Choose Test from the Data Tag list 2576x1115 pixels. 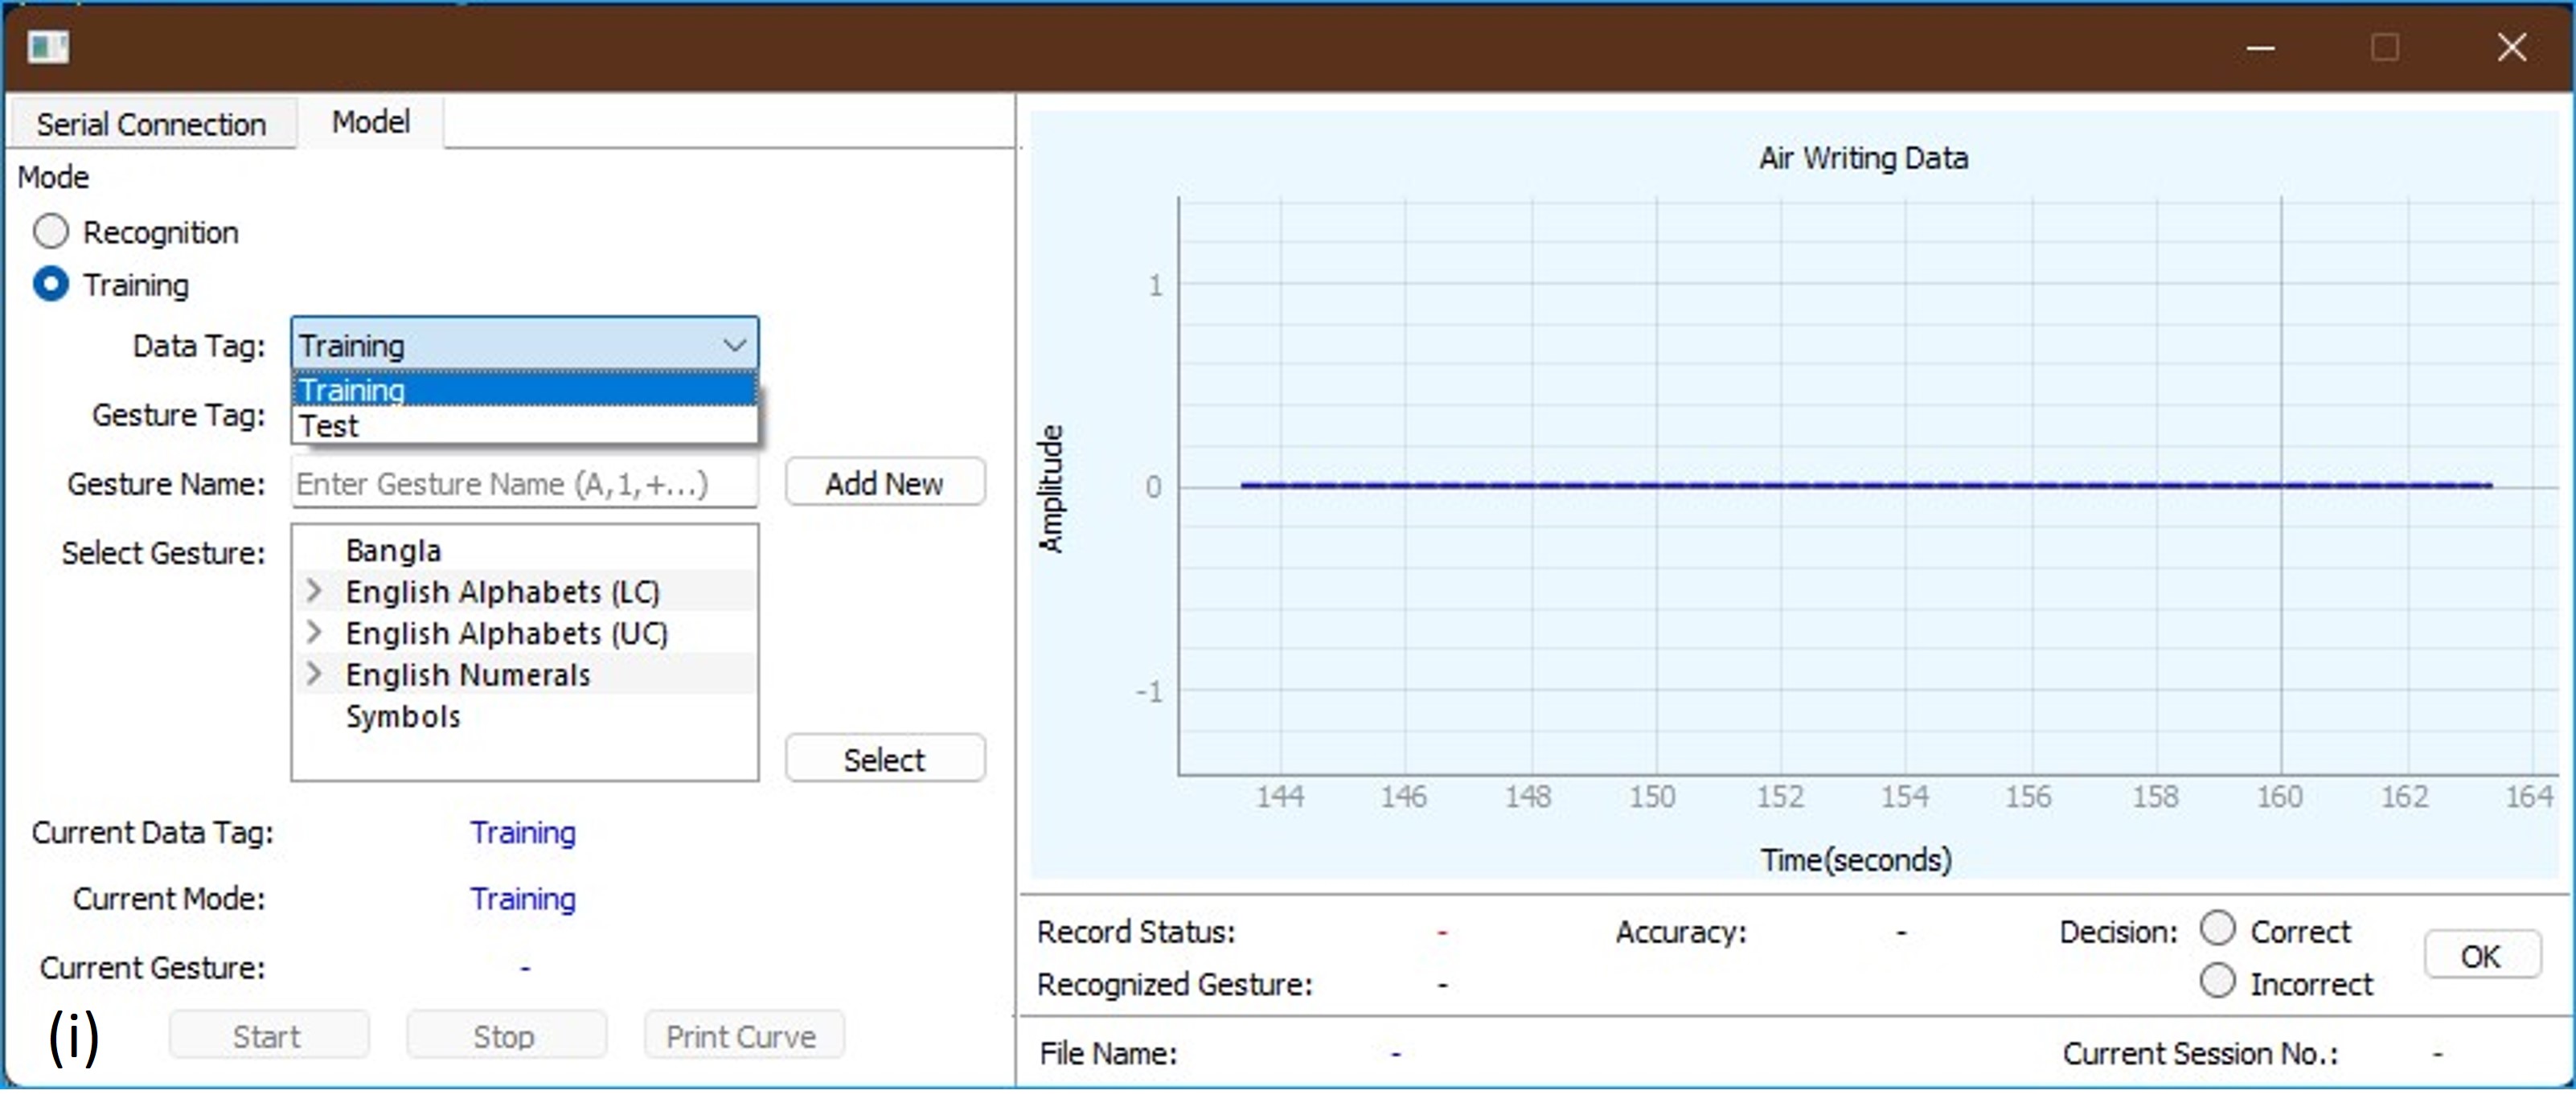[524, 427]
